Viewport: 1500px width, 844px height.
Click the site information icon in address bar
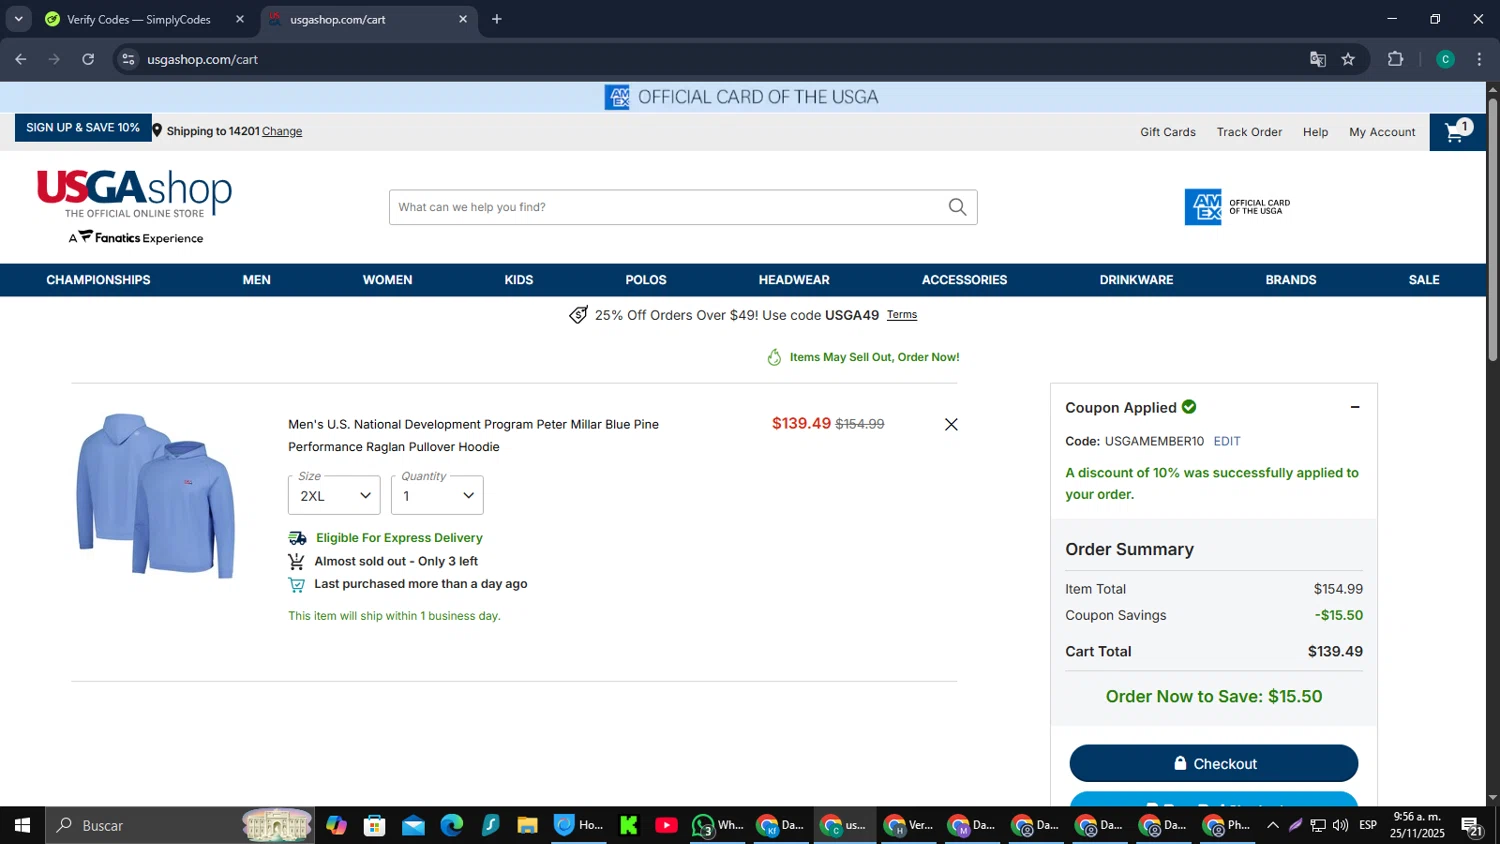click(x=128, y=59)
